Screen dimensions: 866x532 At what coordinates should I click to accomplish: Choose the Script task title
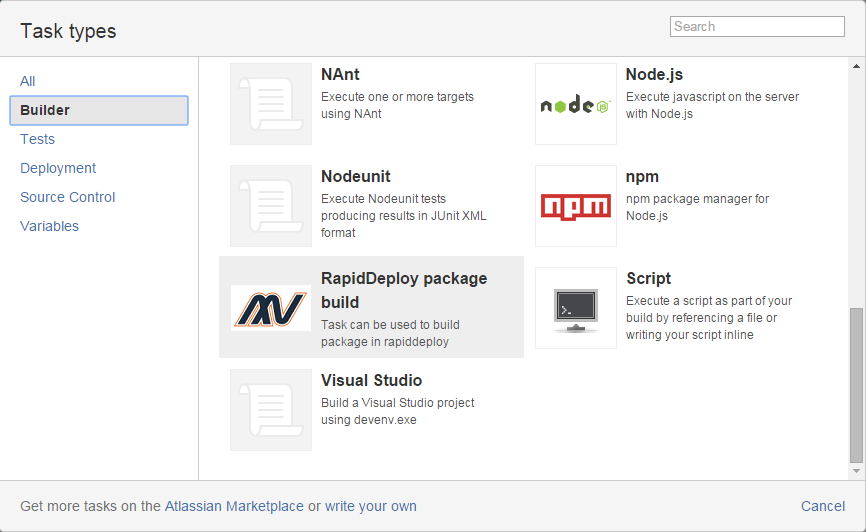coord(648,278)
